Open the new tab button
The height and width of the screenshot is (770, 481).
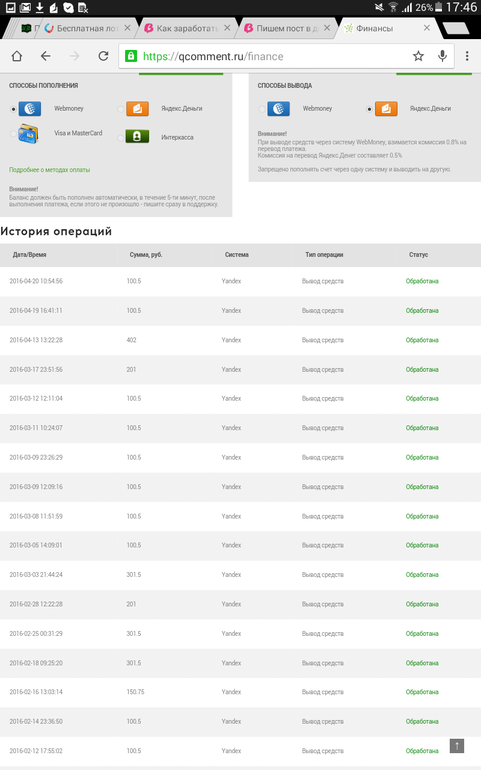(455, 28)
